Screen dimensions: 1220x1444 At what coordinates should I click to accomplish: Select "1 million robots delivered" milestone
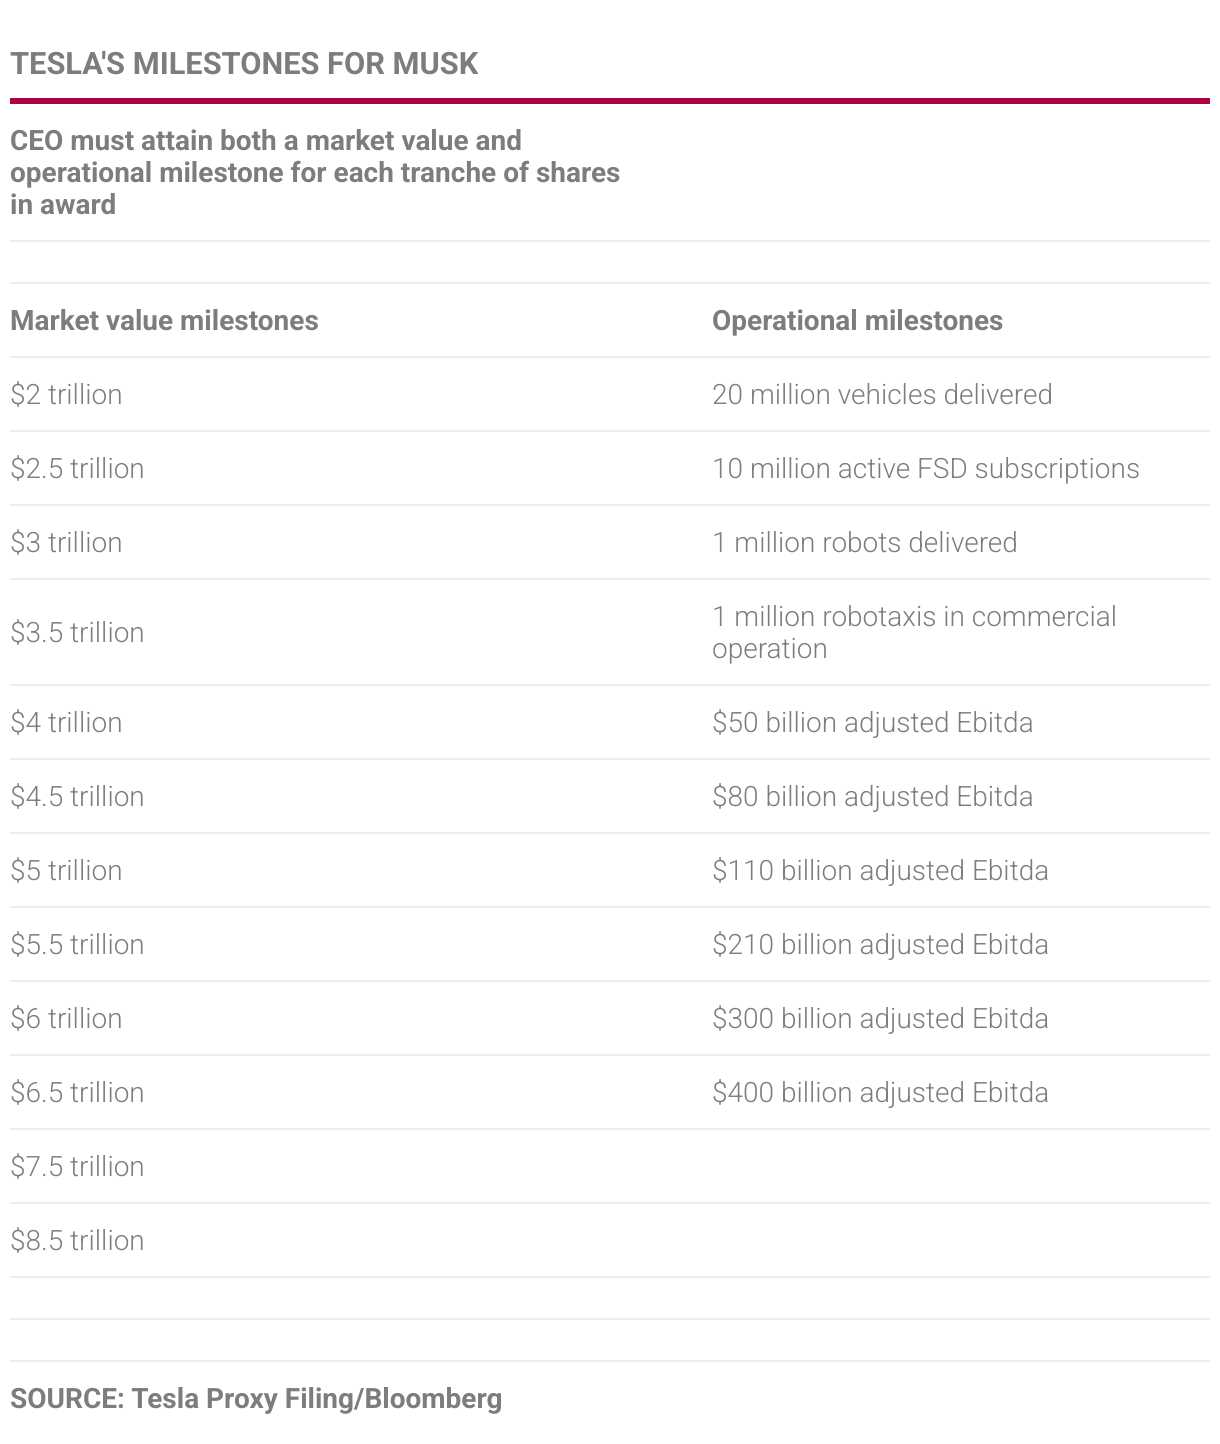click(x=864, y=542)
